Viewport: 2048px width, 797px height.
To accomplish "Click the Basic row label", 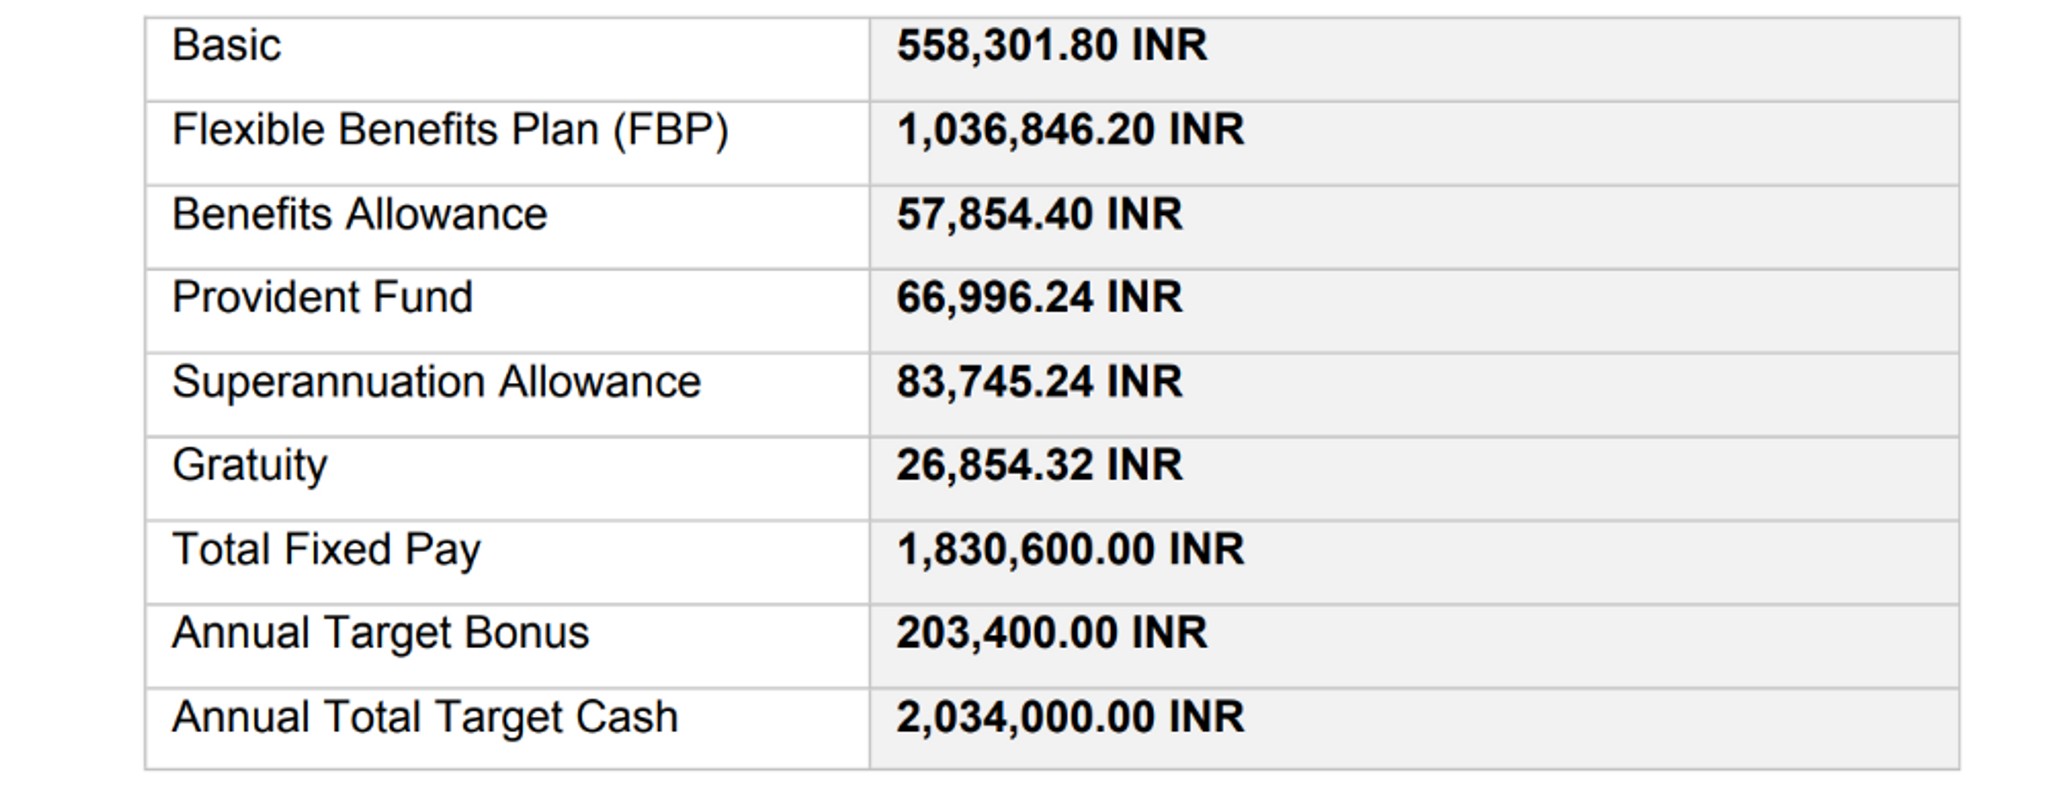I will (x=226, y=45).
